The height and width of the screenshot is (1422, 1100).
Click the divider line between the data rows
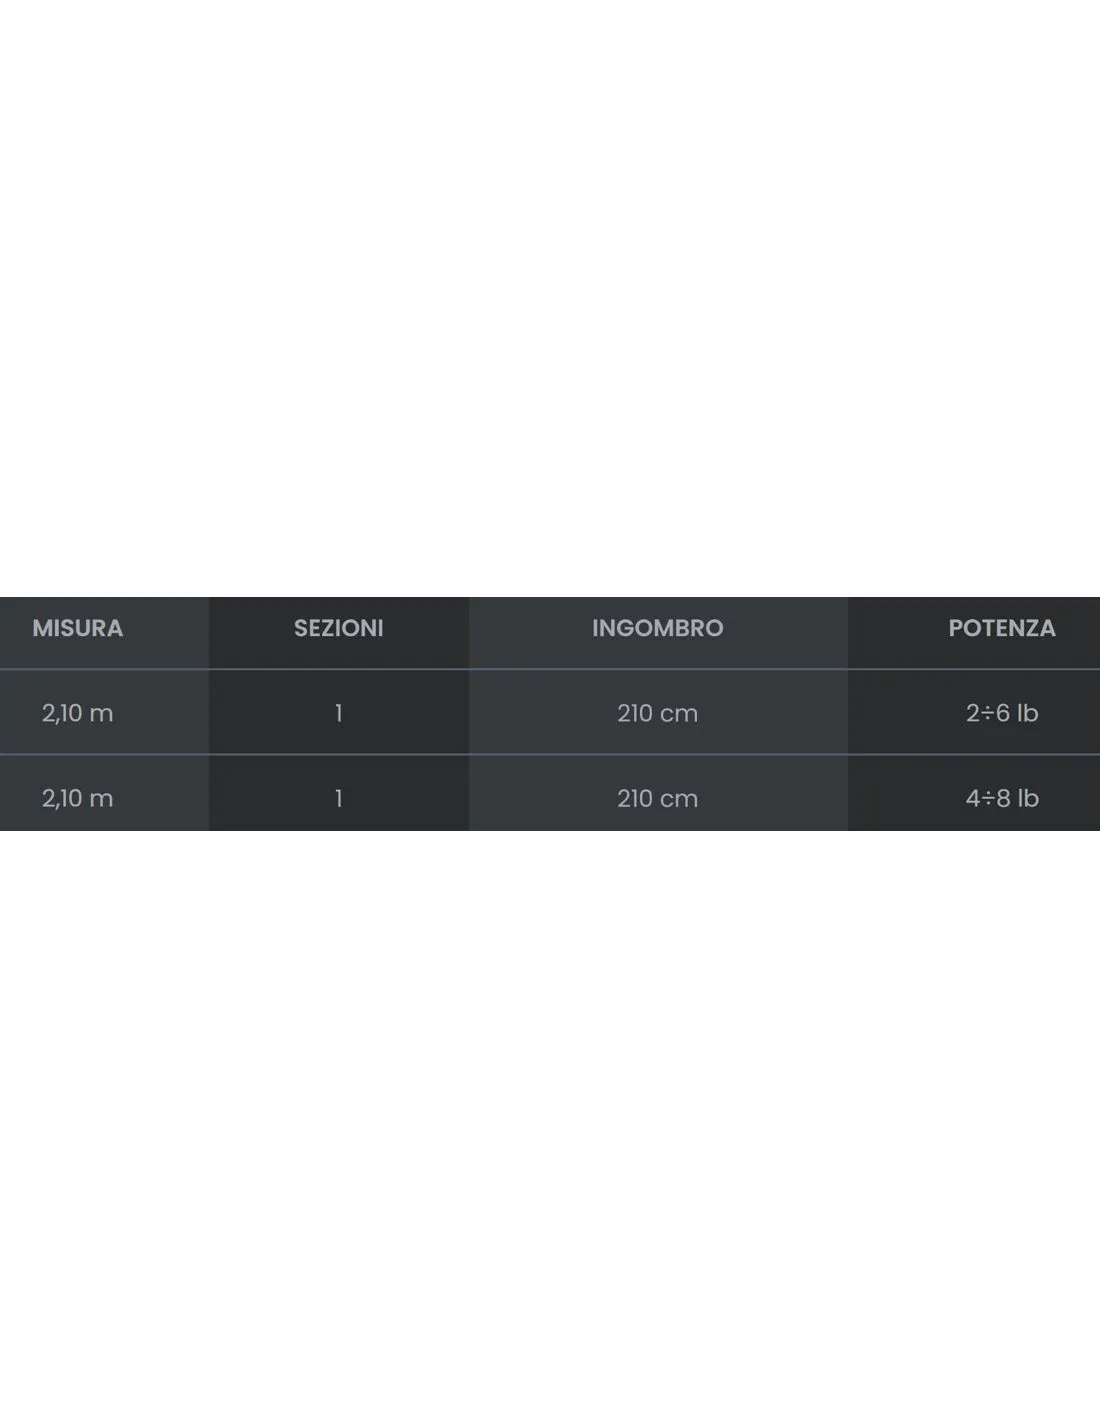[550, 754]
